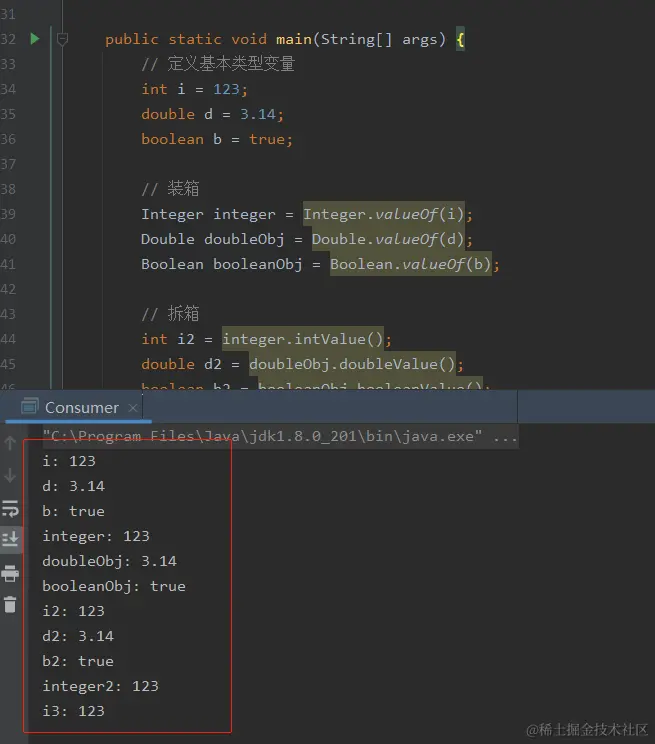
Task: Click Integer.valueOf(i) expression
Action: (384, 214)
